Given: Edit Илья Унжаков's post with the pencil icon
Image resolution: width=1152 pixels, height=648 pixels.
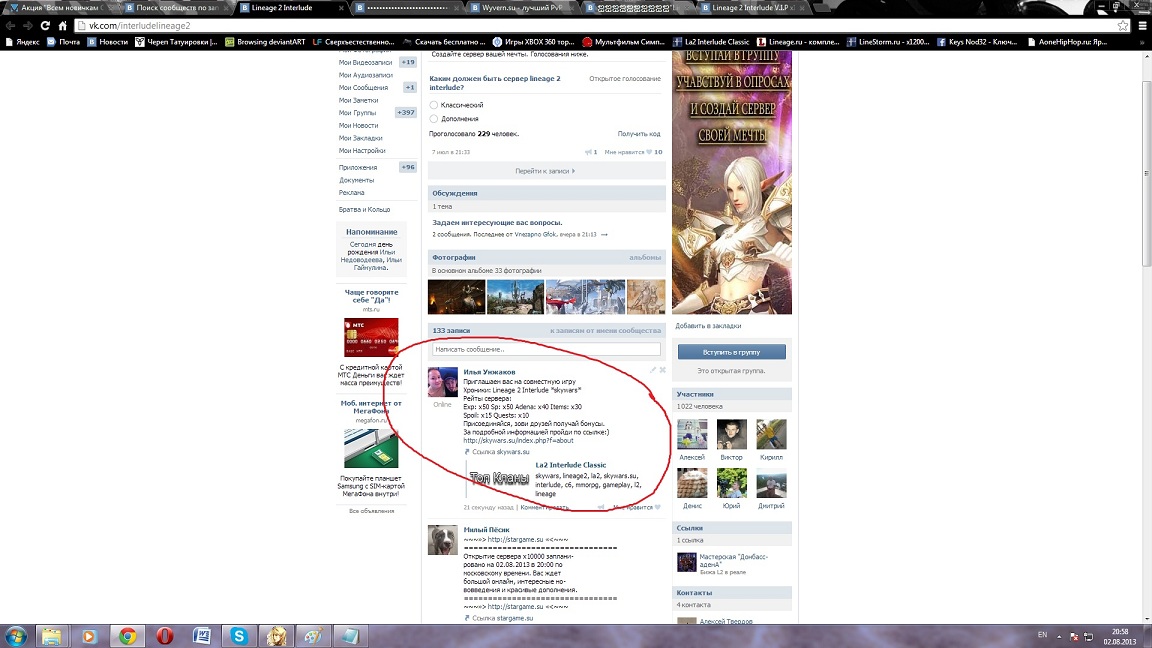Looking at the screenshot, I should coord(652,370).
